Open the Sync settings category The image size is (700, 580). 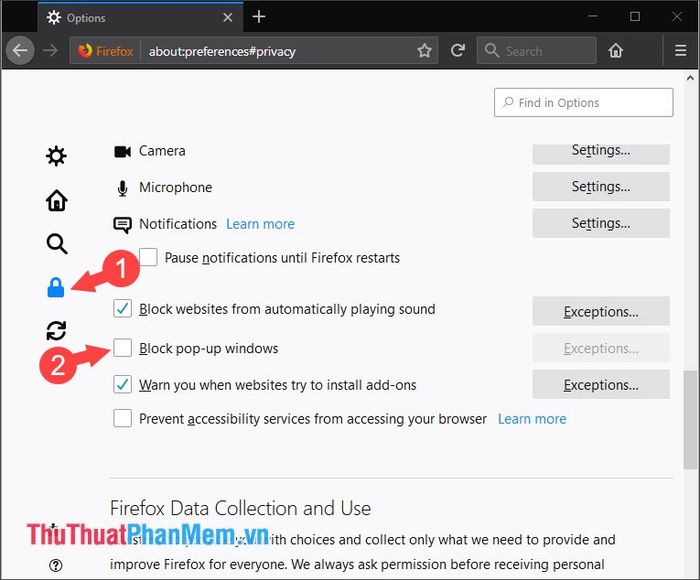click(56, 331)
